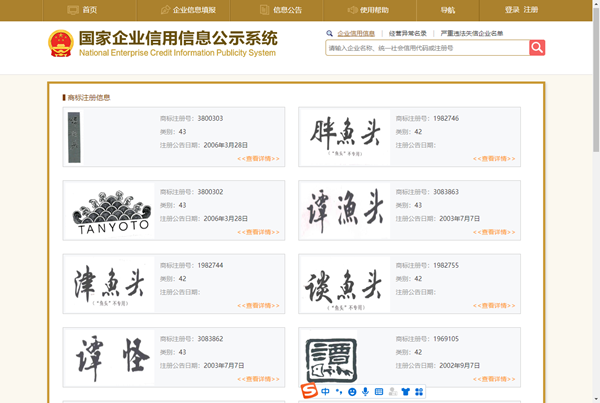Toggle Chinese/English mode in IME bar
This screenshot has height=403, width=600.
tap(326, 391)
